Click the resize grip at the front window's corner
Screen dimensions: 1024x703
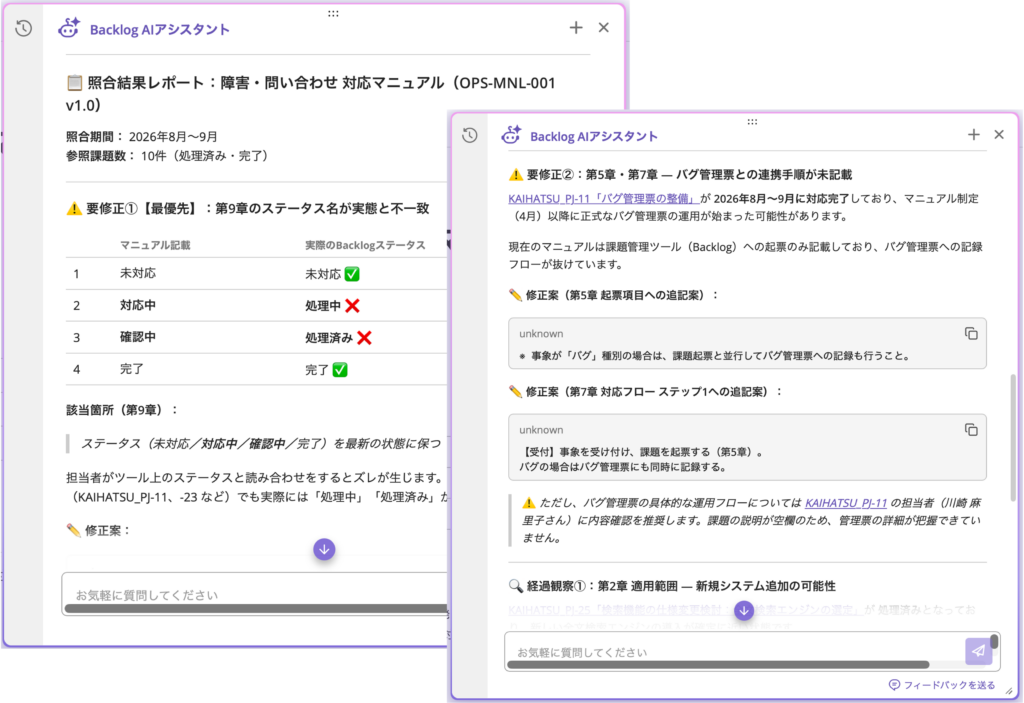coord(1010,690)
